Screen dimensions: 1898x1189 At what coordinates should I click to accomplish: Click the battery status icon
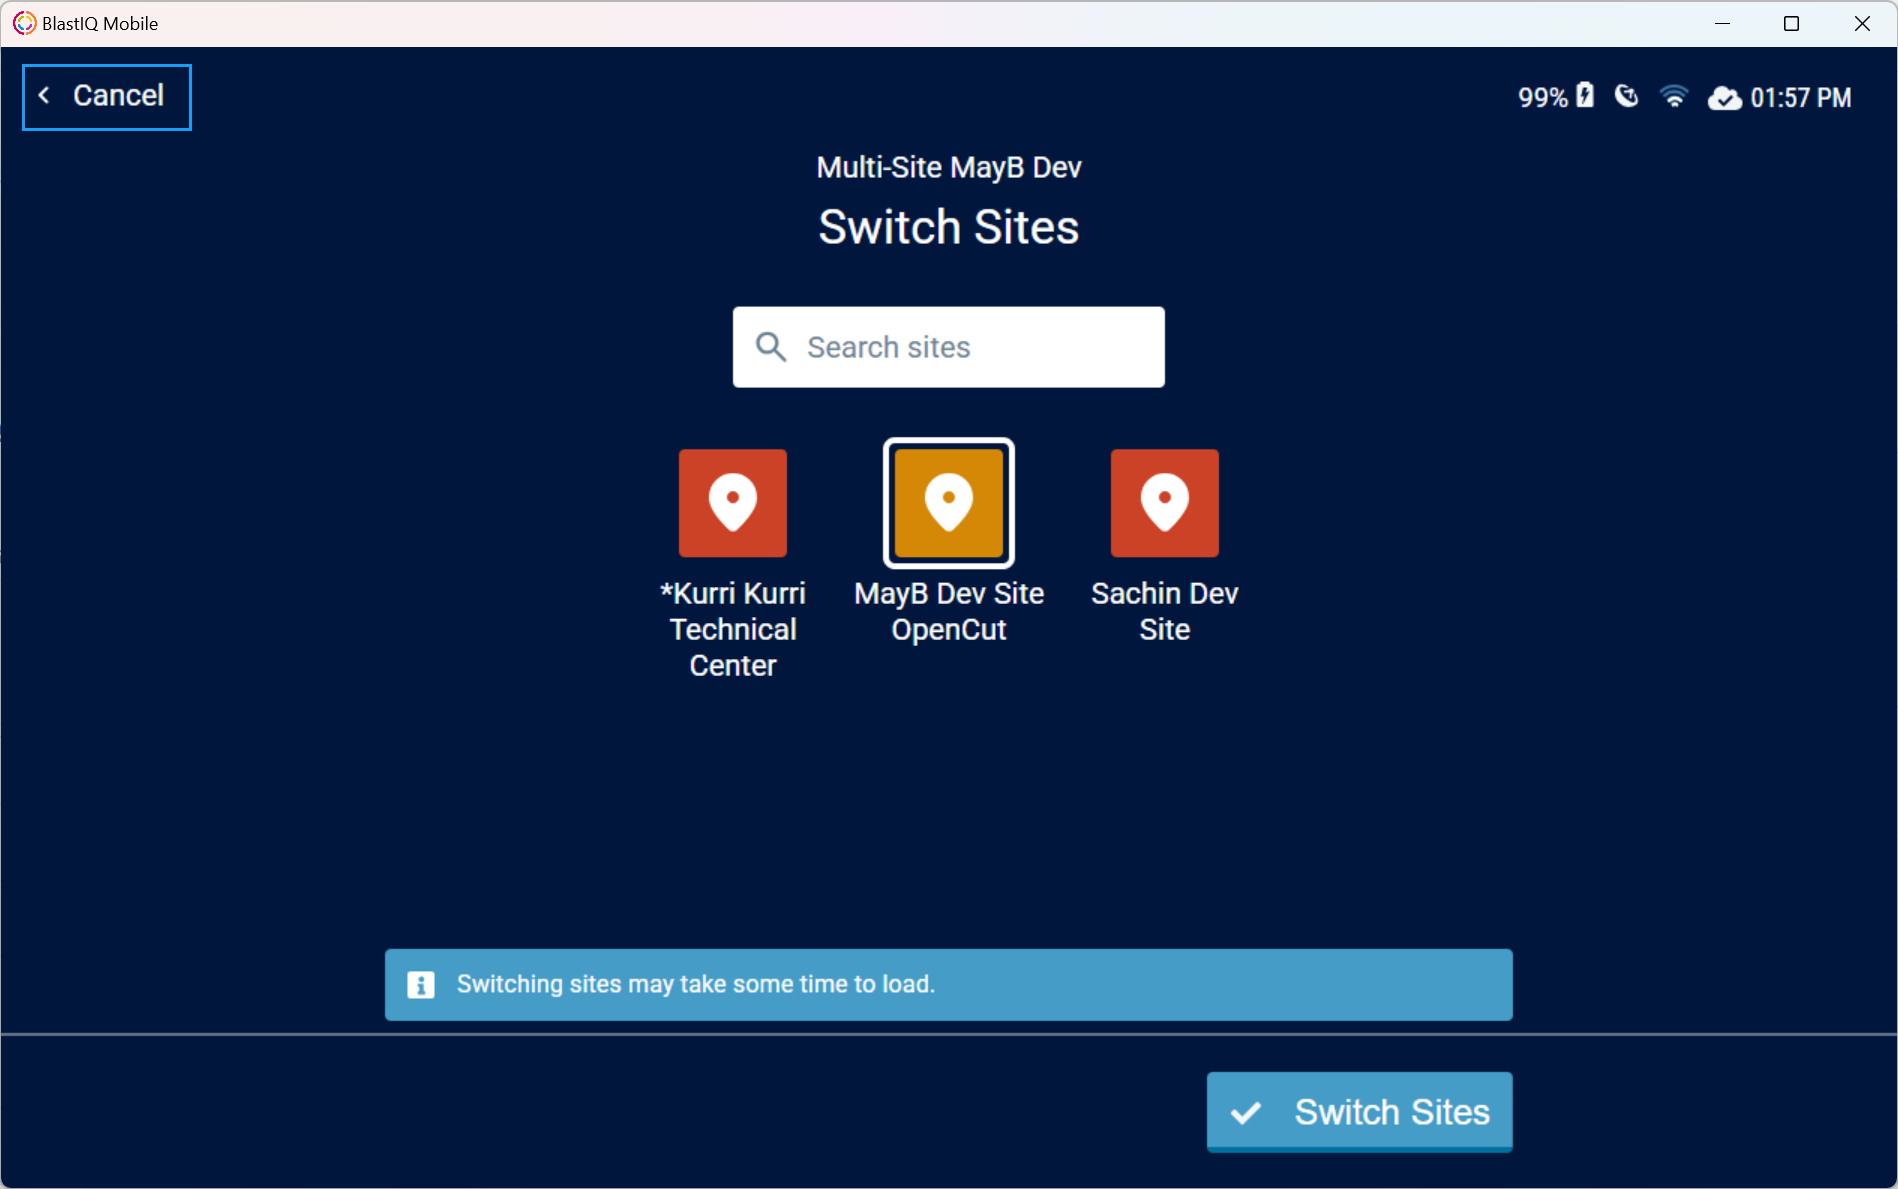click(1585, 95)
